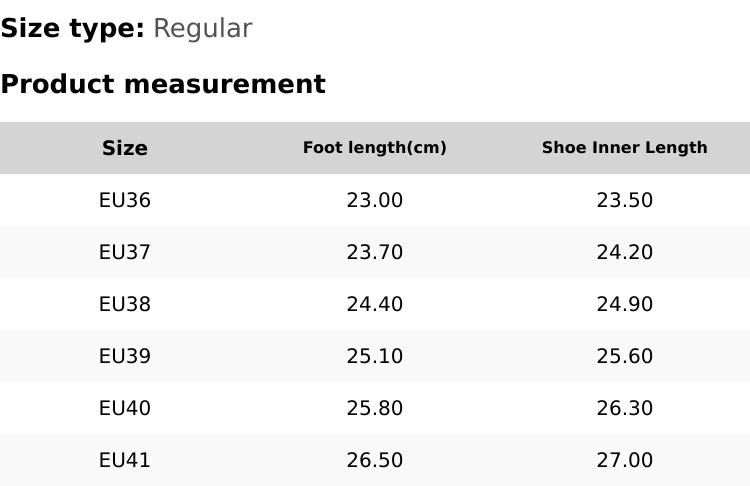Click the Foot length(cm) column header
This screenshot has width=750, height=486.
point(375,148)
